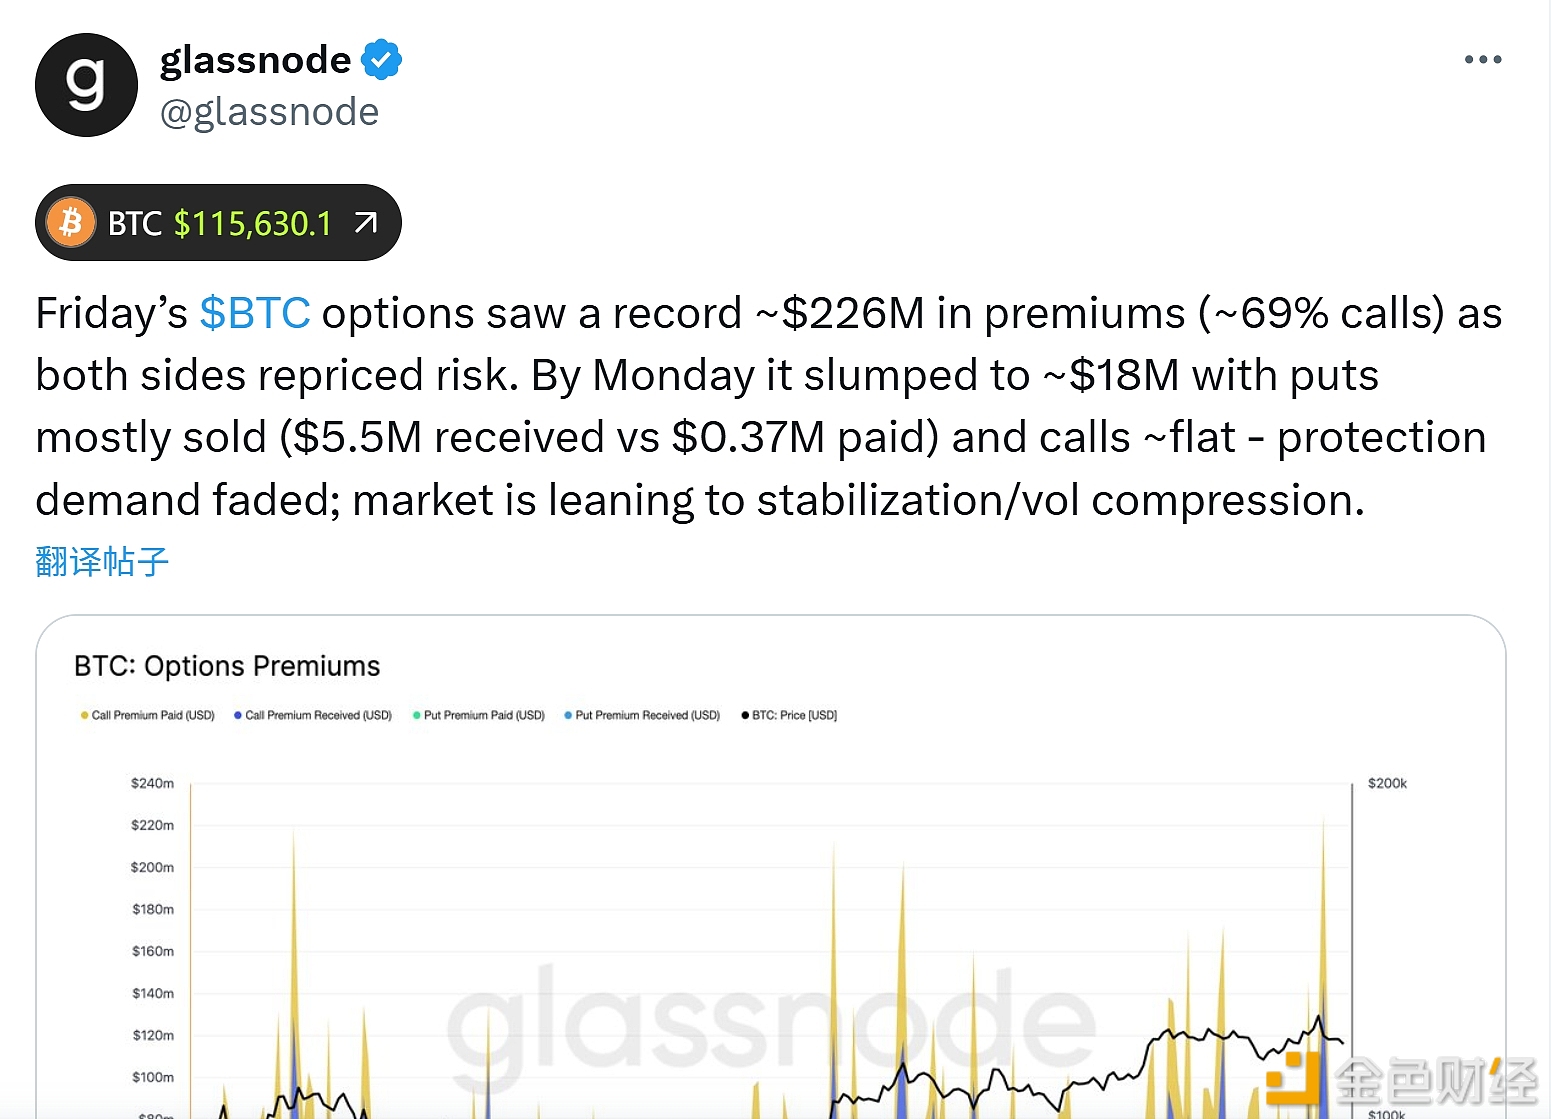Click the tweet body text paragraph

click(x=760, y=406)
